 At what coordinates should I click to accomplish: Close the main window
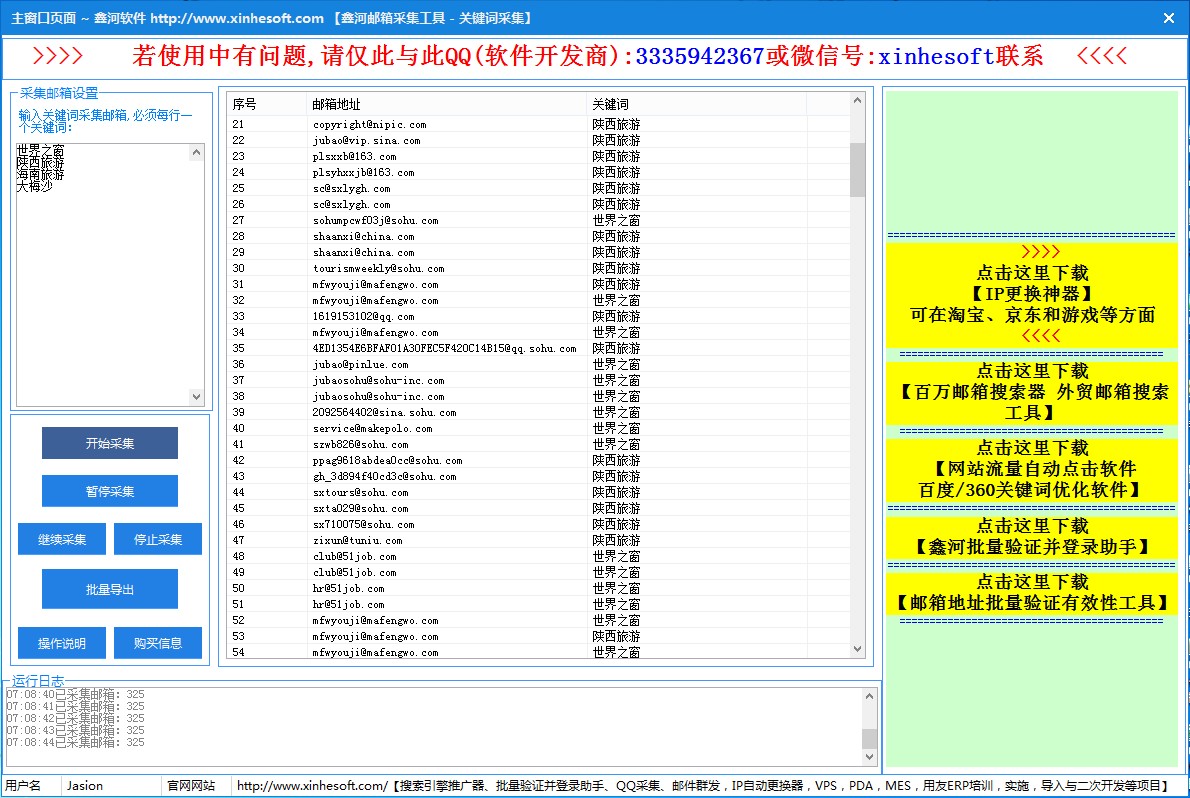[x=1169, y=17]
